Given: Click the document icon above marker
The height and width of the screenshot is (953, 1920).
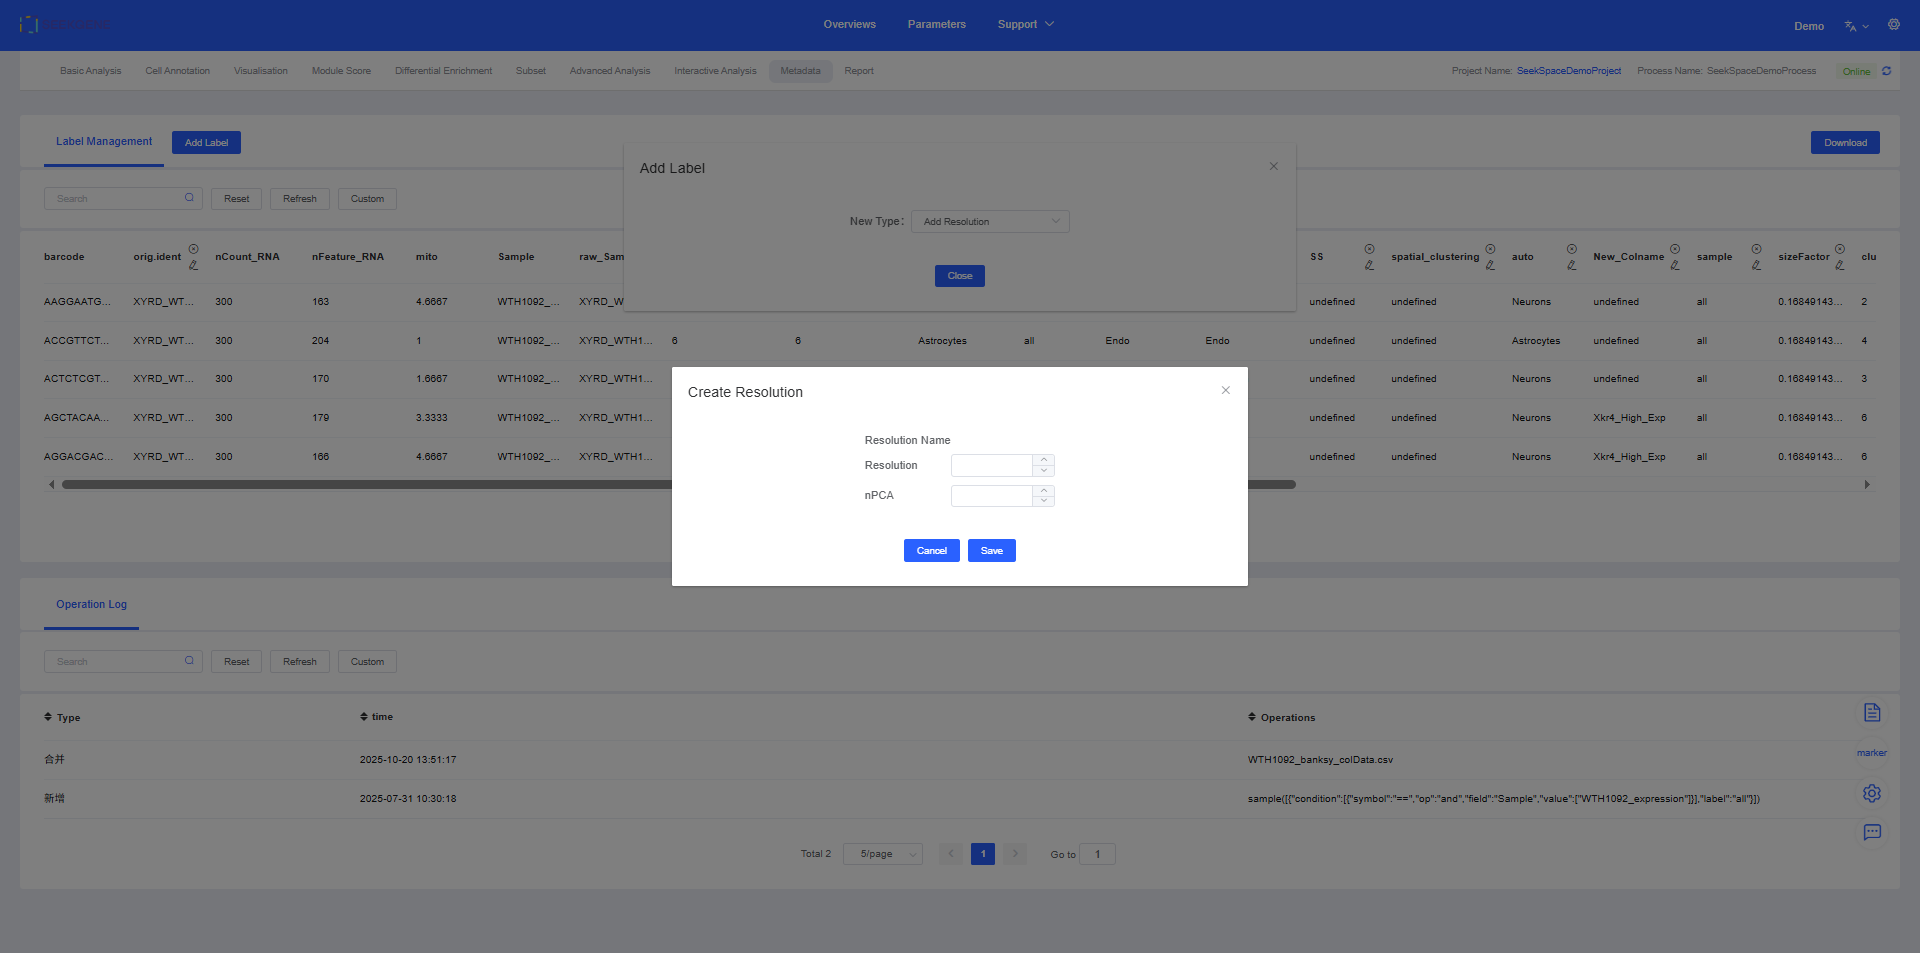Looking at the screenshot, I should [x=1872, y=713].
